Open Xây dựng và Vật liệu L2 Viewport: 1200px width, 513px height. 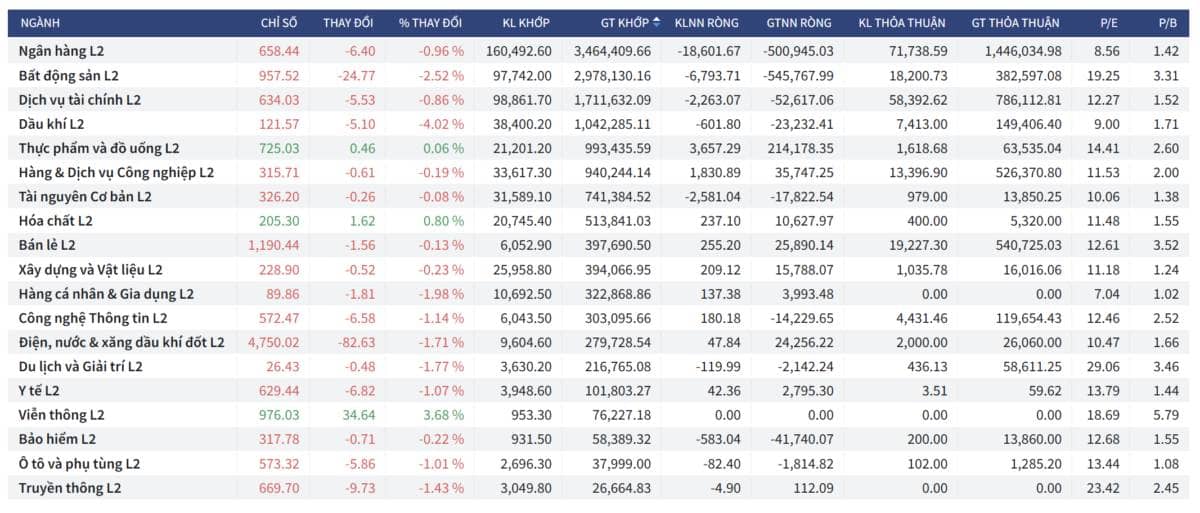pos(91,269)
